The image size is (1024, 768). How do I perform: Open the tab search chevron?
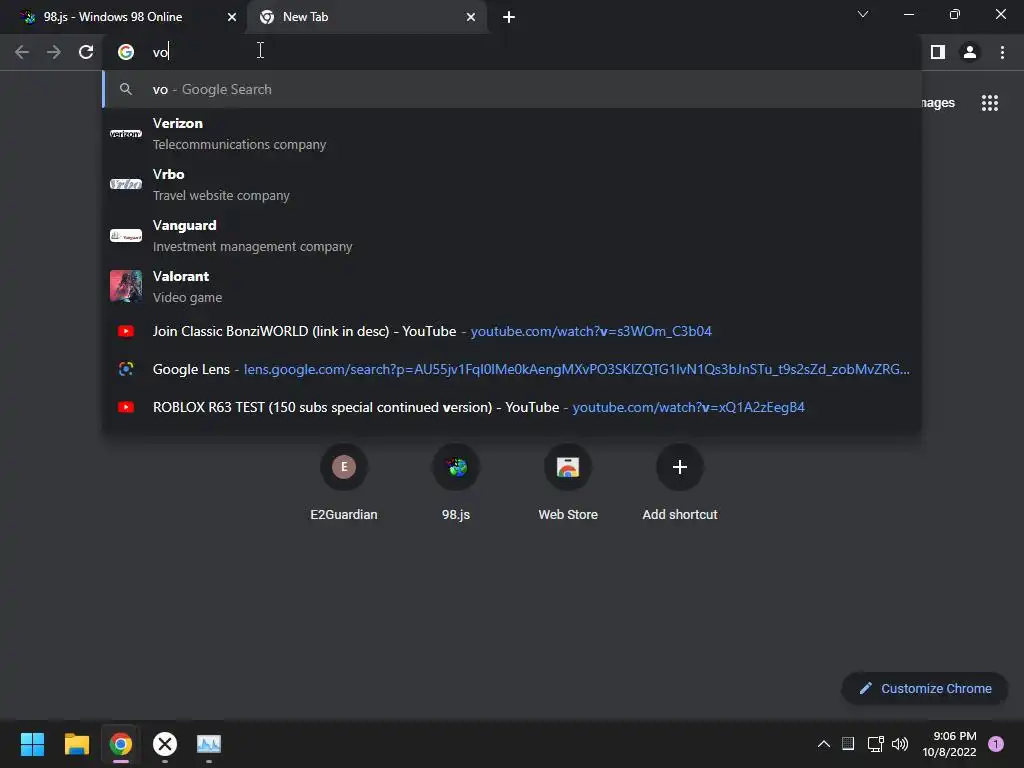click(x=863, y=14)
